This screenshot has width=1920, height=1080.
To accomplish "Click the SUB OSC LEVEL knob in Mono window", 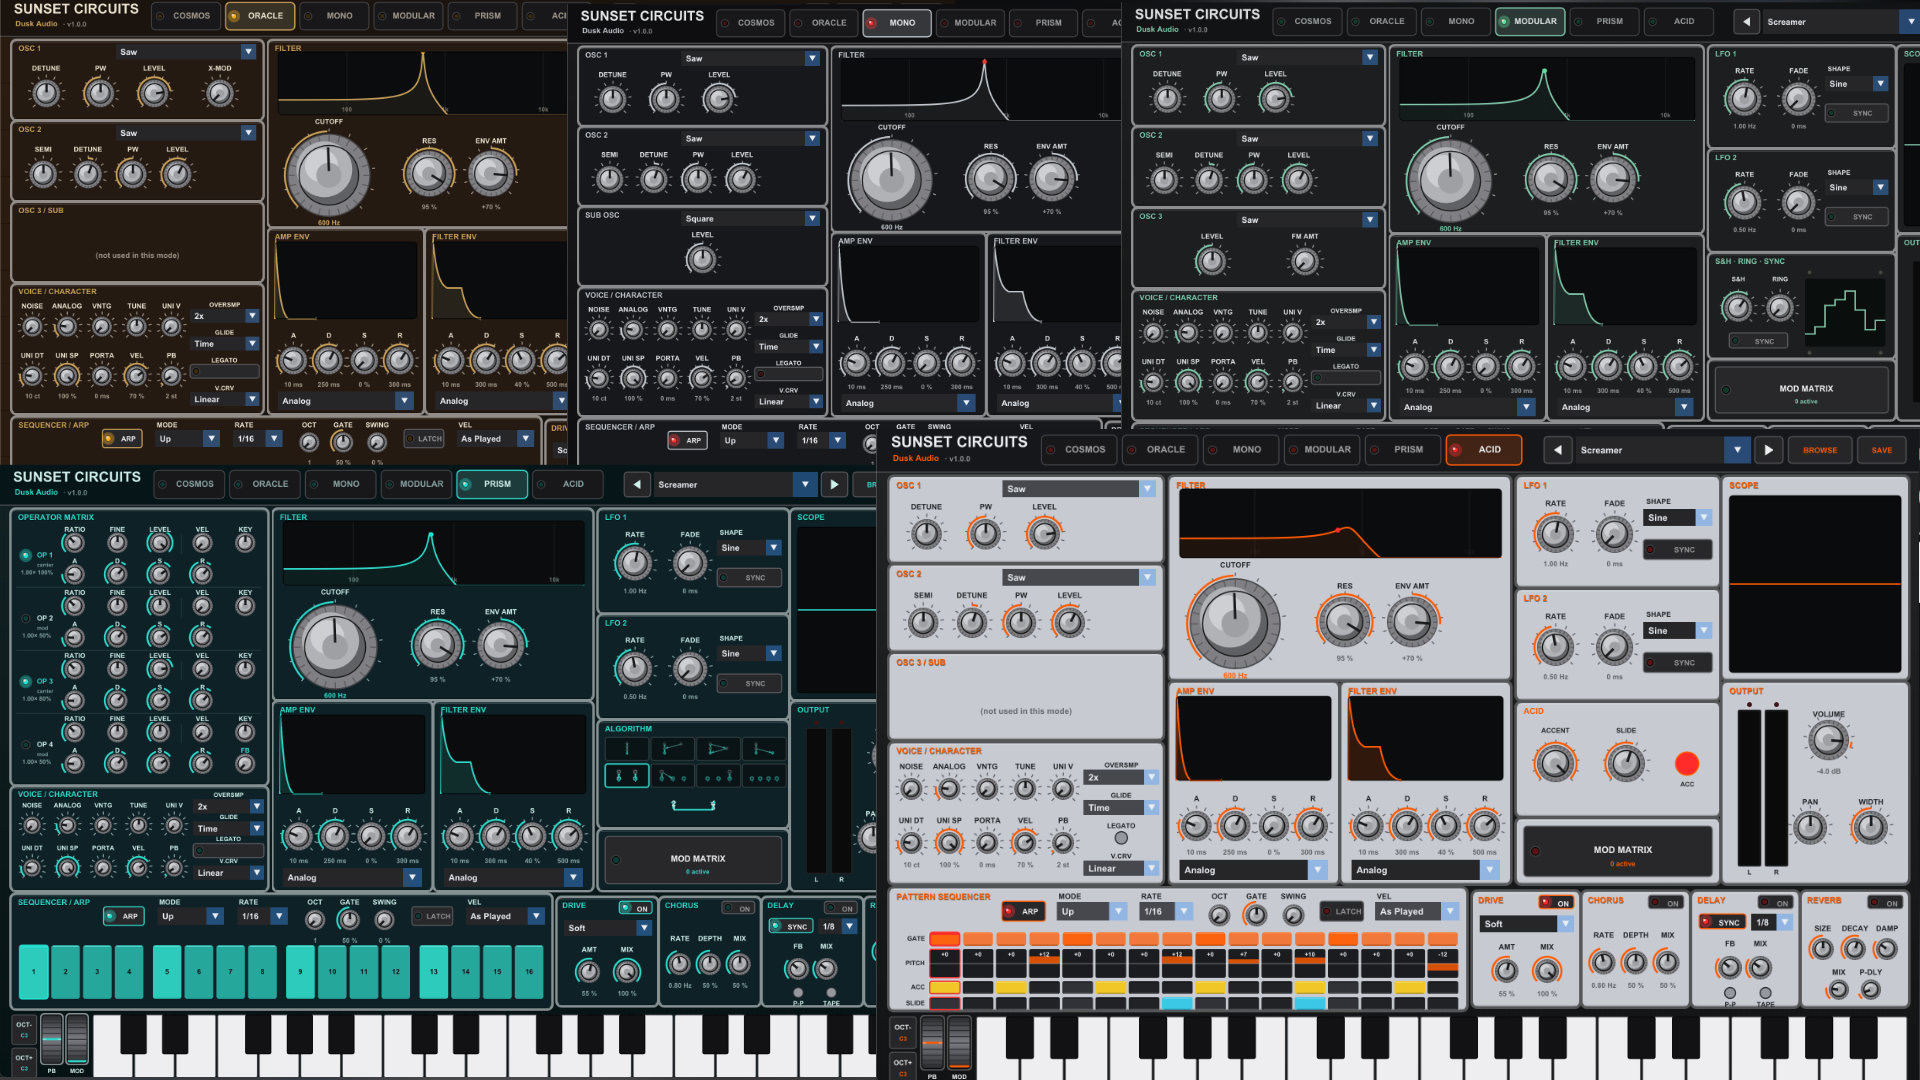I will click(702, 258).
